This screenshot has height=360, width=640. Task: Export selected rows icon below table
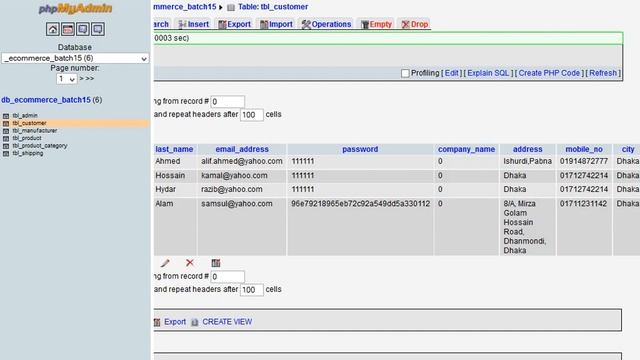(x=216, y=263)
